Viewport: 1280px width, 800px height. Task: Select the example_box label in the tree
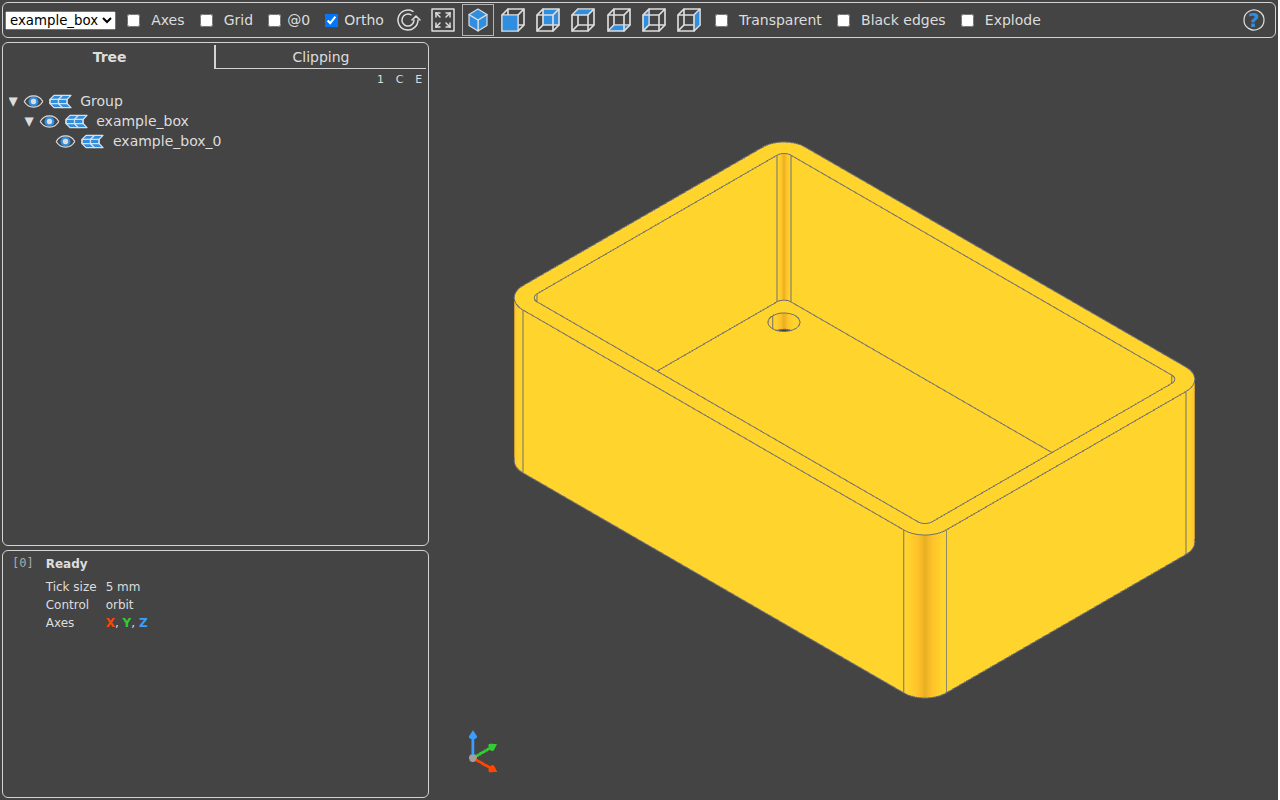pos(142,121)
